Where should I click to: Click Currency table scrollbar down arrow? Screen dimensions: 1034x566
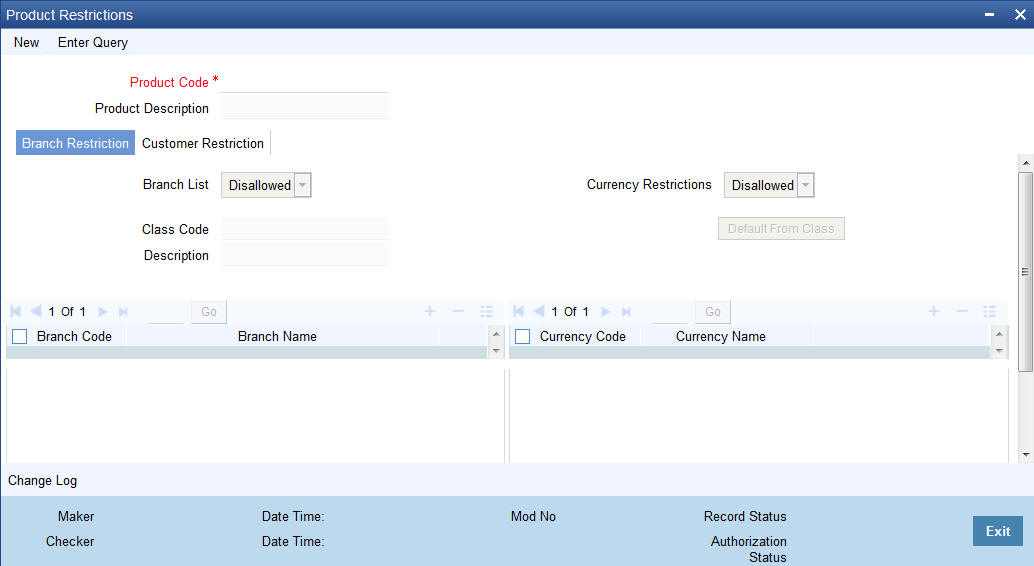tap(999, 350)
